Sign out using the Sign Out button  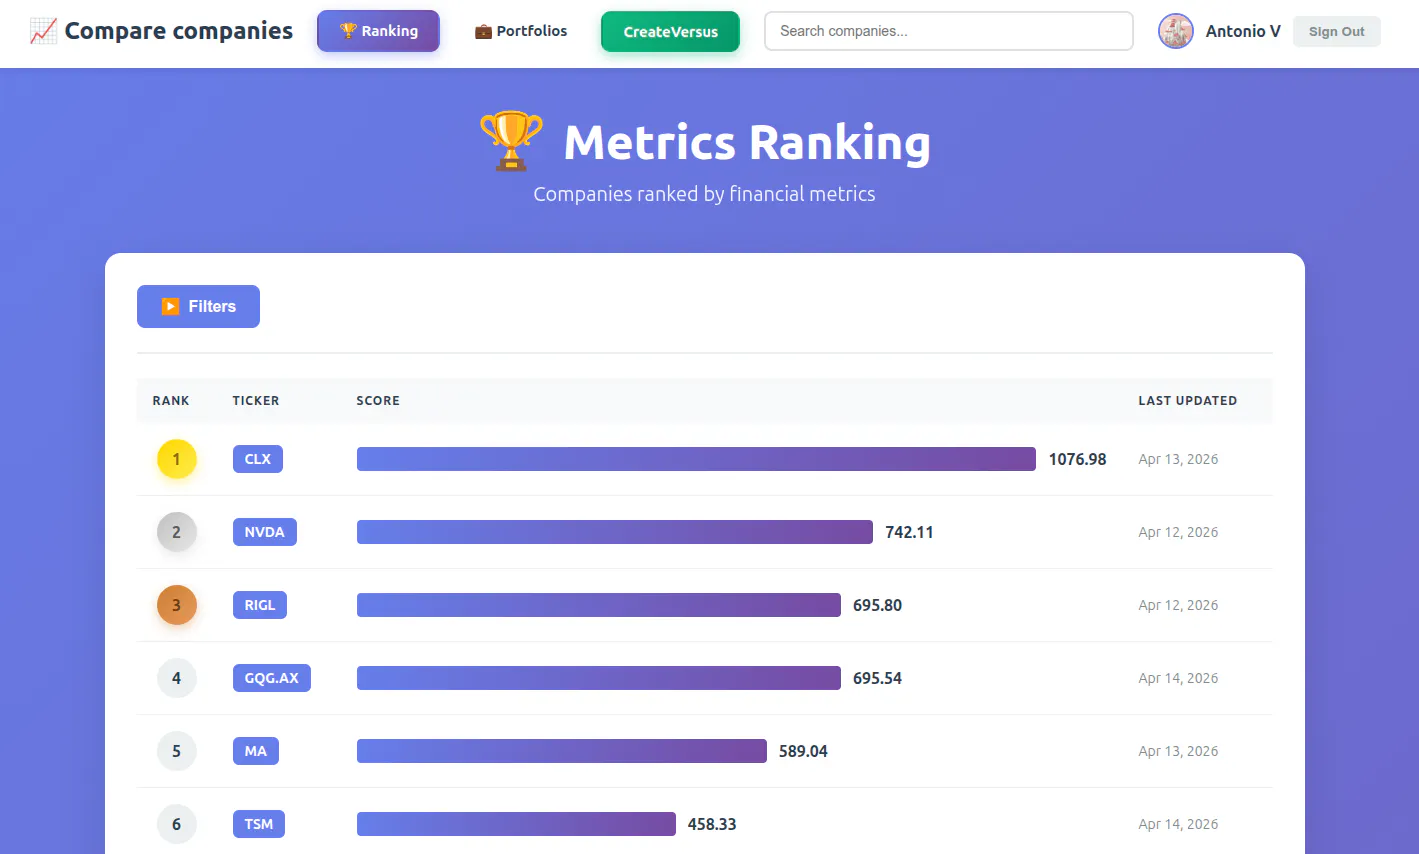(x=1337, y=31)
